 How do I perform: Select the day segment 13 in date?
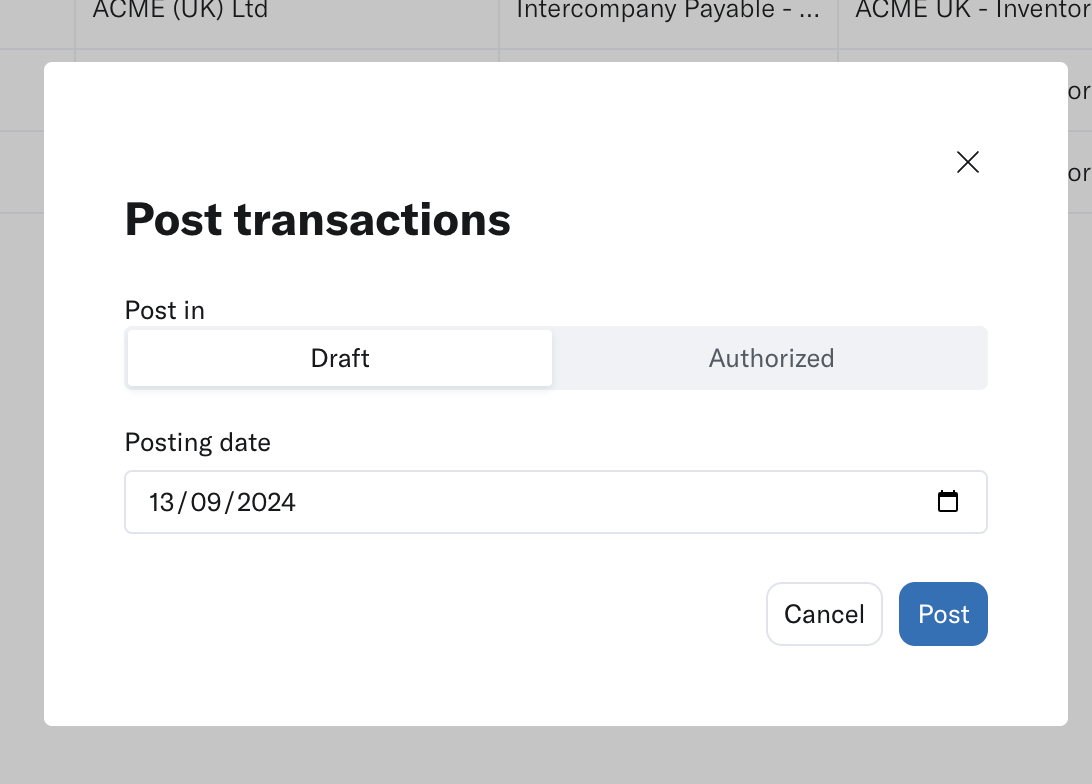tap(161, 502)
